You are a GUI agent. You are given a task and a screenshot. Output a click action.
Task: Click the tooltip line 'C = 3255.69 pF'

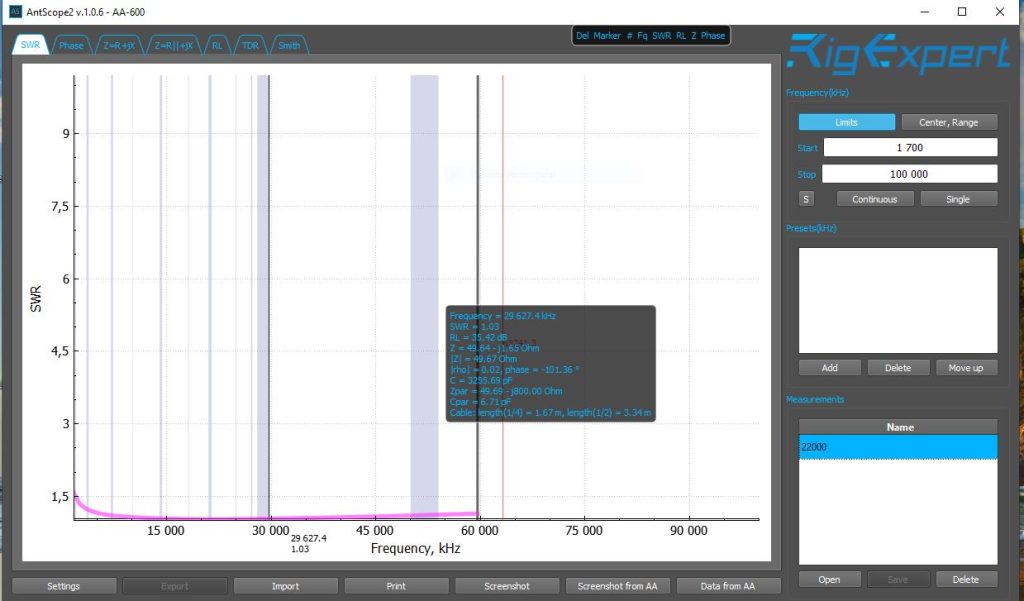[x=481, y=380]
